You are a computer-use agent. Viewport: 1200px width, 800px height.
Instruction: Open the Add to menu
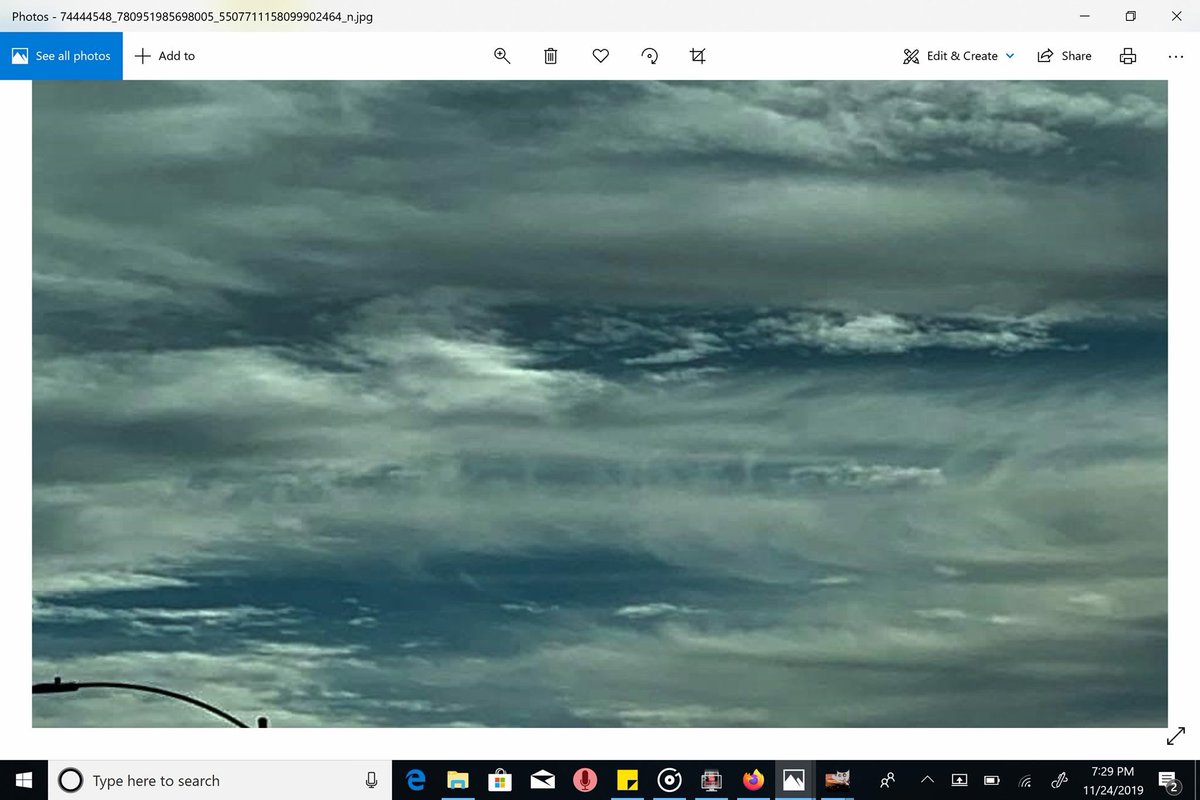[165, 56]
